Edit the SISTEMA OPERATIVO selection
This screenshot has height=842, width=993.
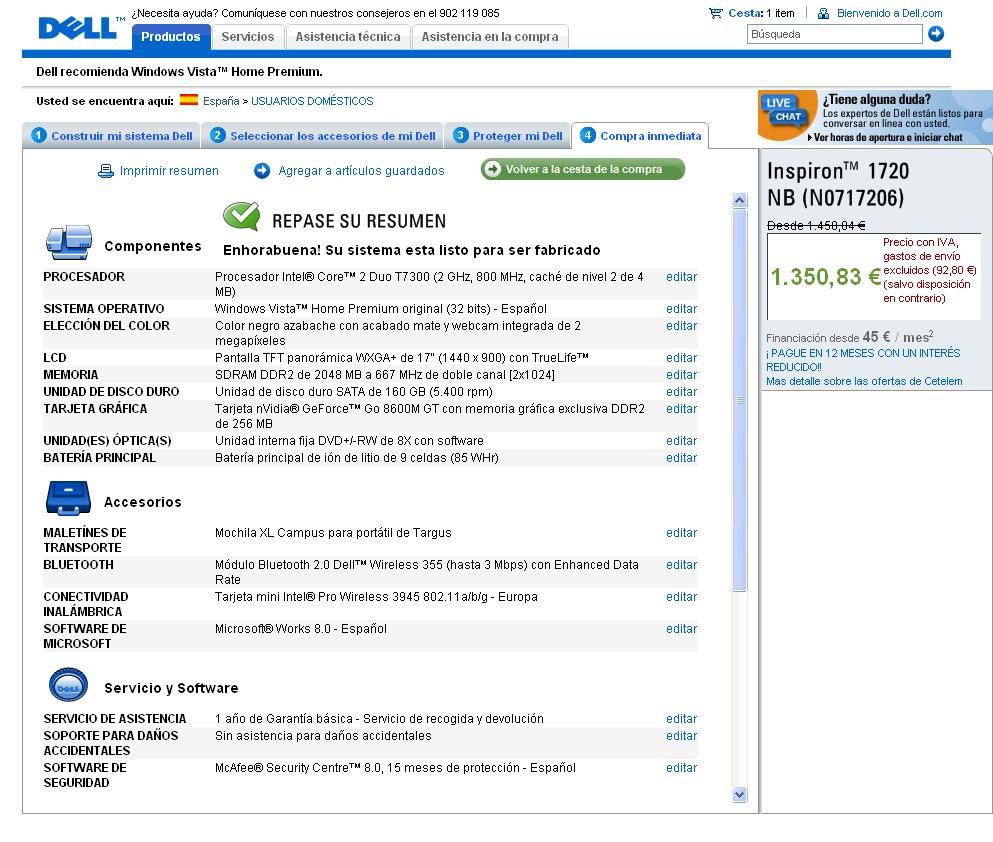[681, 309]
